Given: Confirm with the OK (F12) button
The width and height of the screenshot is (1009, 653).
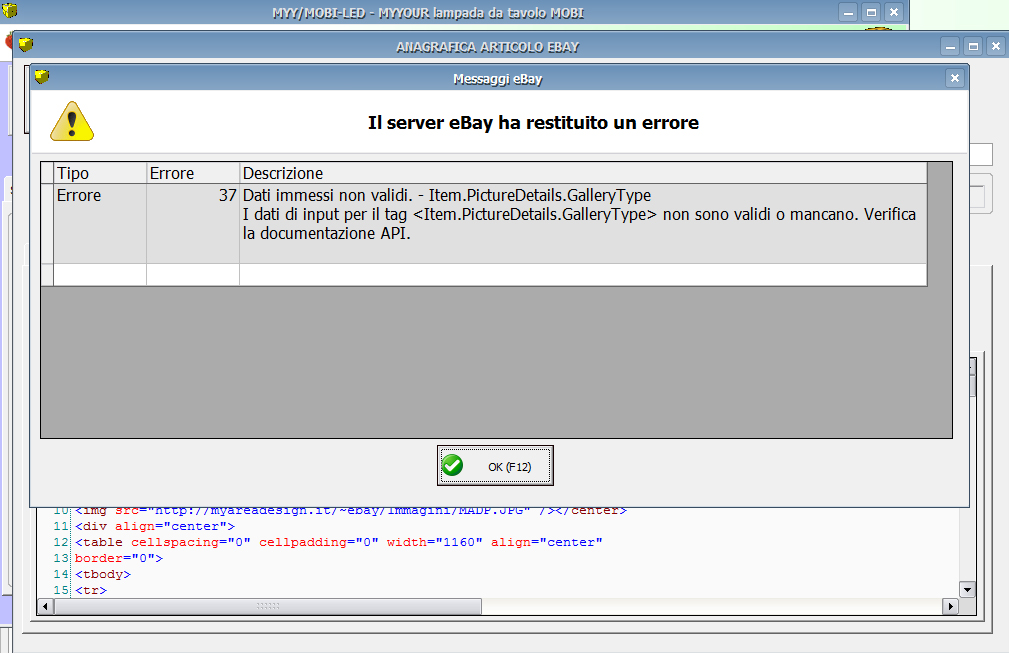Looking at the screenshot, I should click(495, 466).
